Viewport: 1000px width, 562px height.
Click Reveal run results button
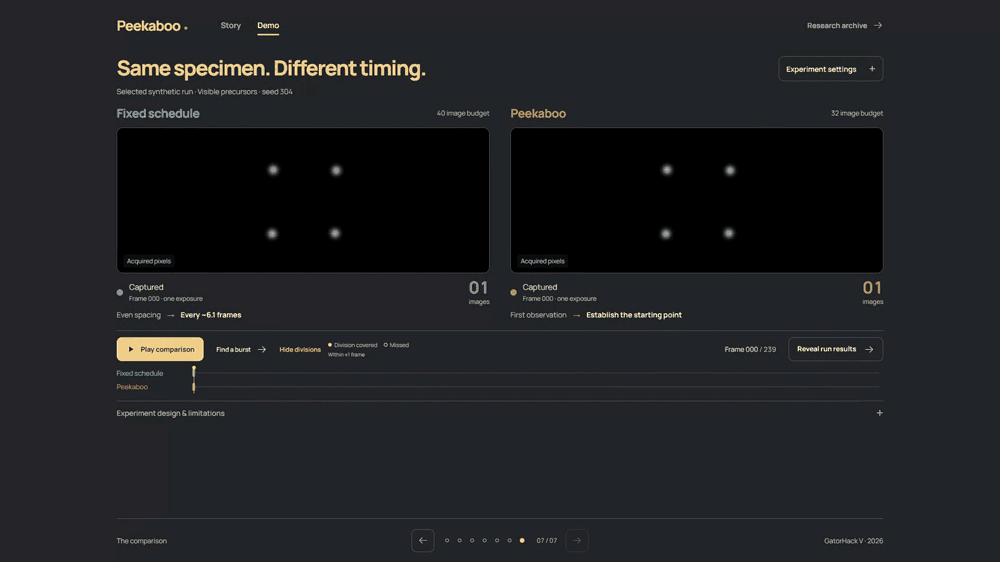click(835, 349)
